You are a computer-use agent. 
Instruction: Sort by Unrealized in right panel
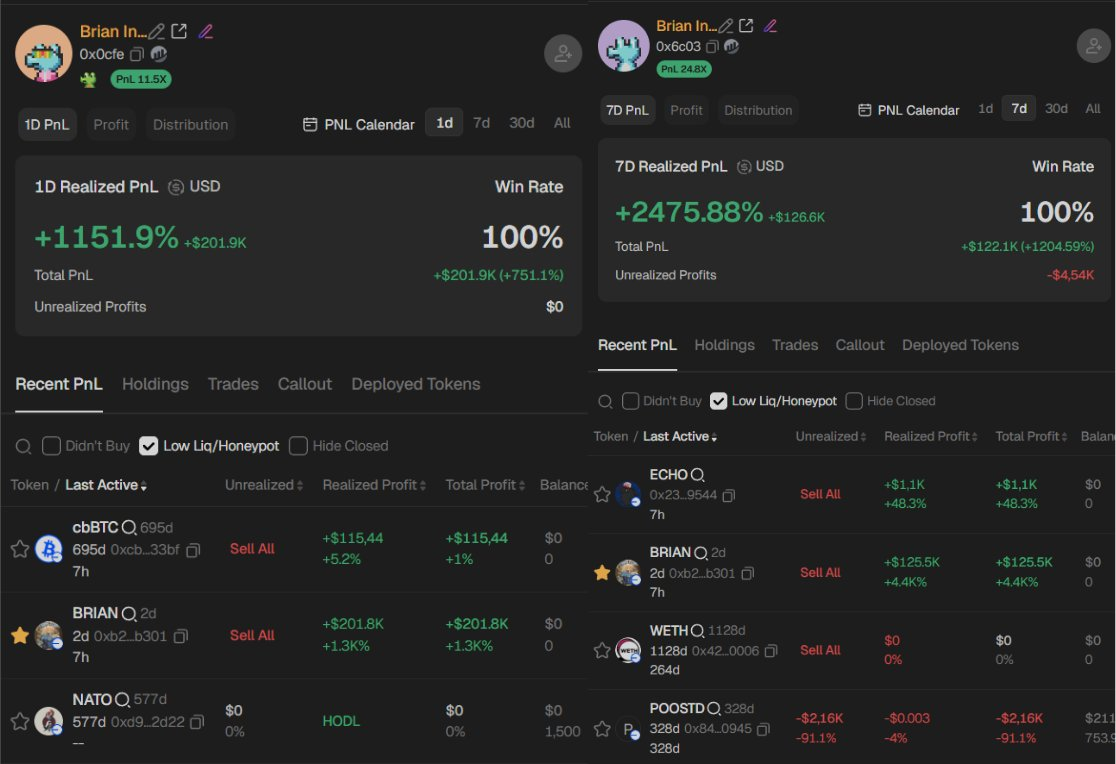pos(831,436)
